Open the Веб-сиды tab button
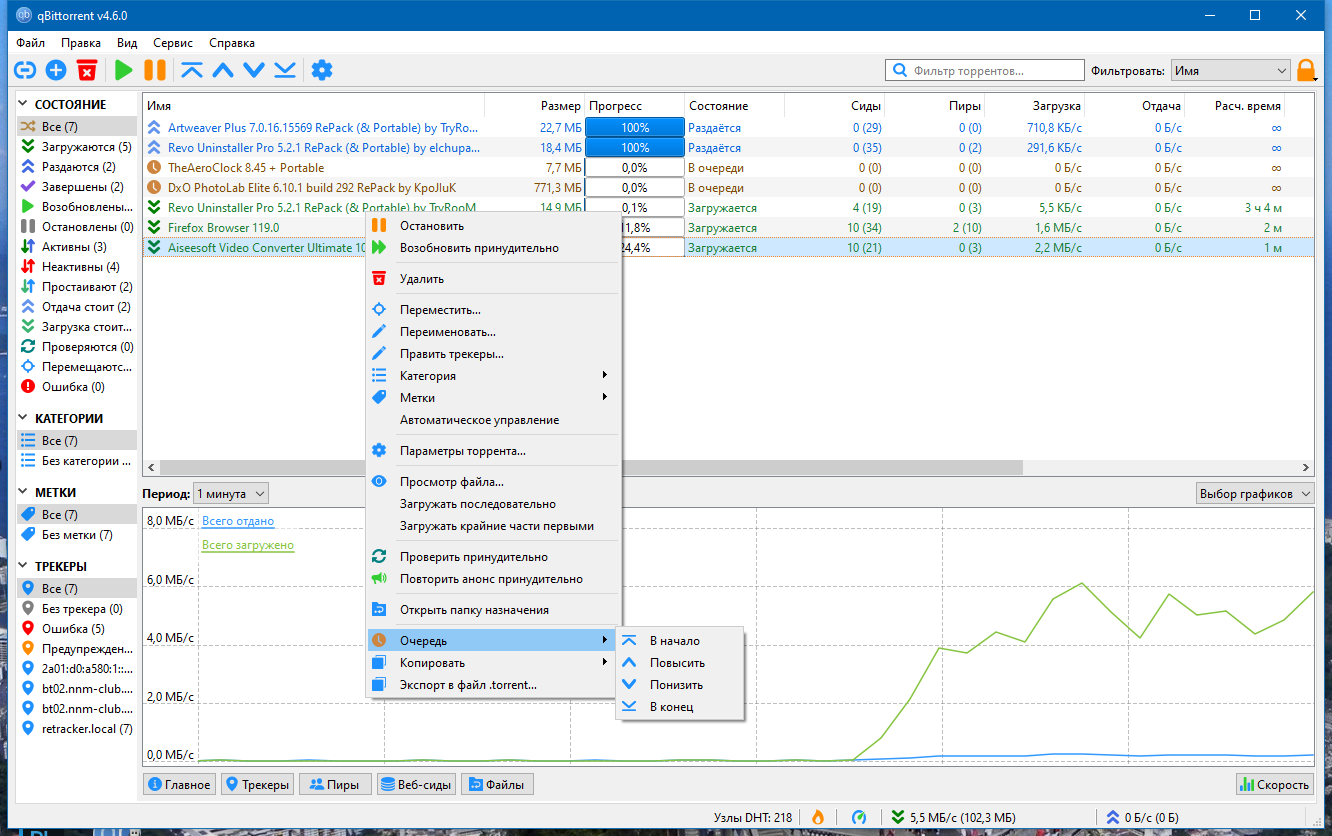This screenshot has width=1332, height=836. pos(416,785)
